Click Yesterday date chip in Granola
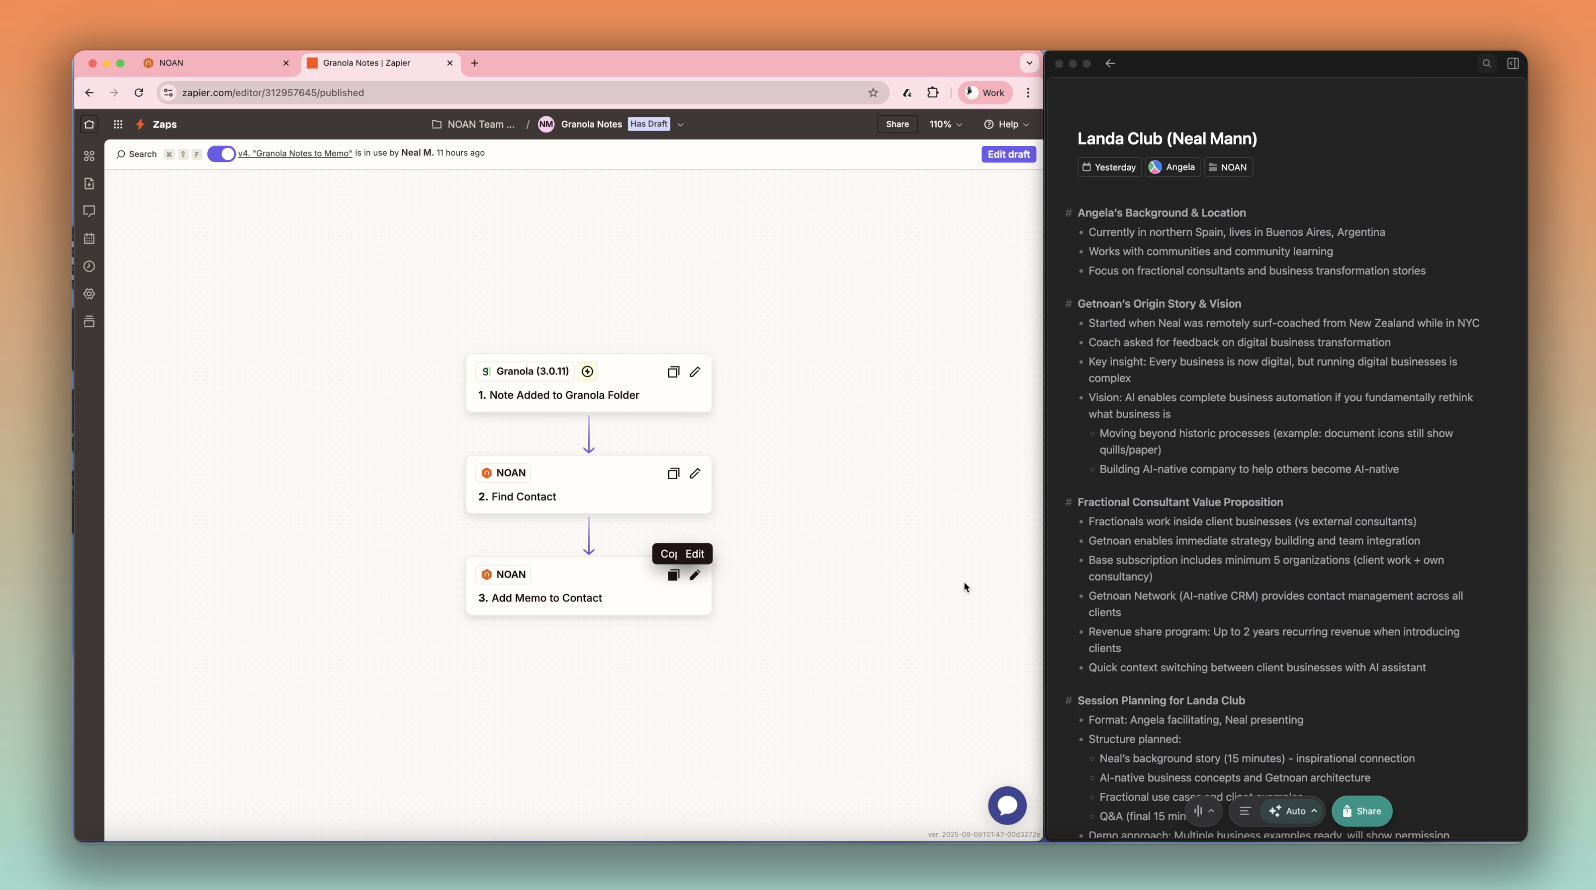 point(1109,168)
